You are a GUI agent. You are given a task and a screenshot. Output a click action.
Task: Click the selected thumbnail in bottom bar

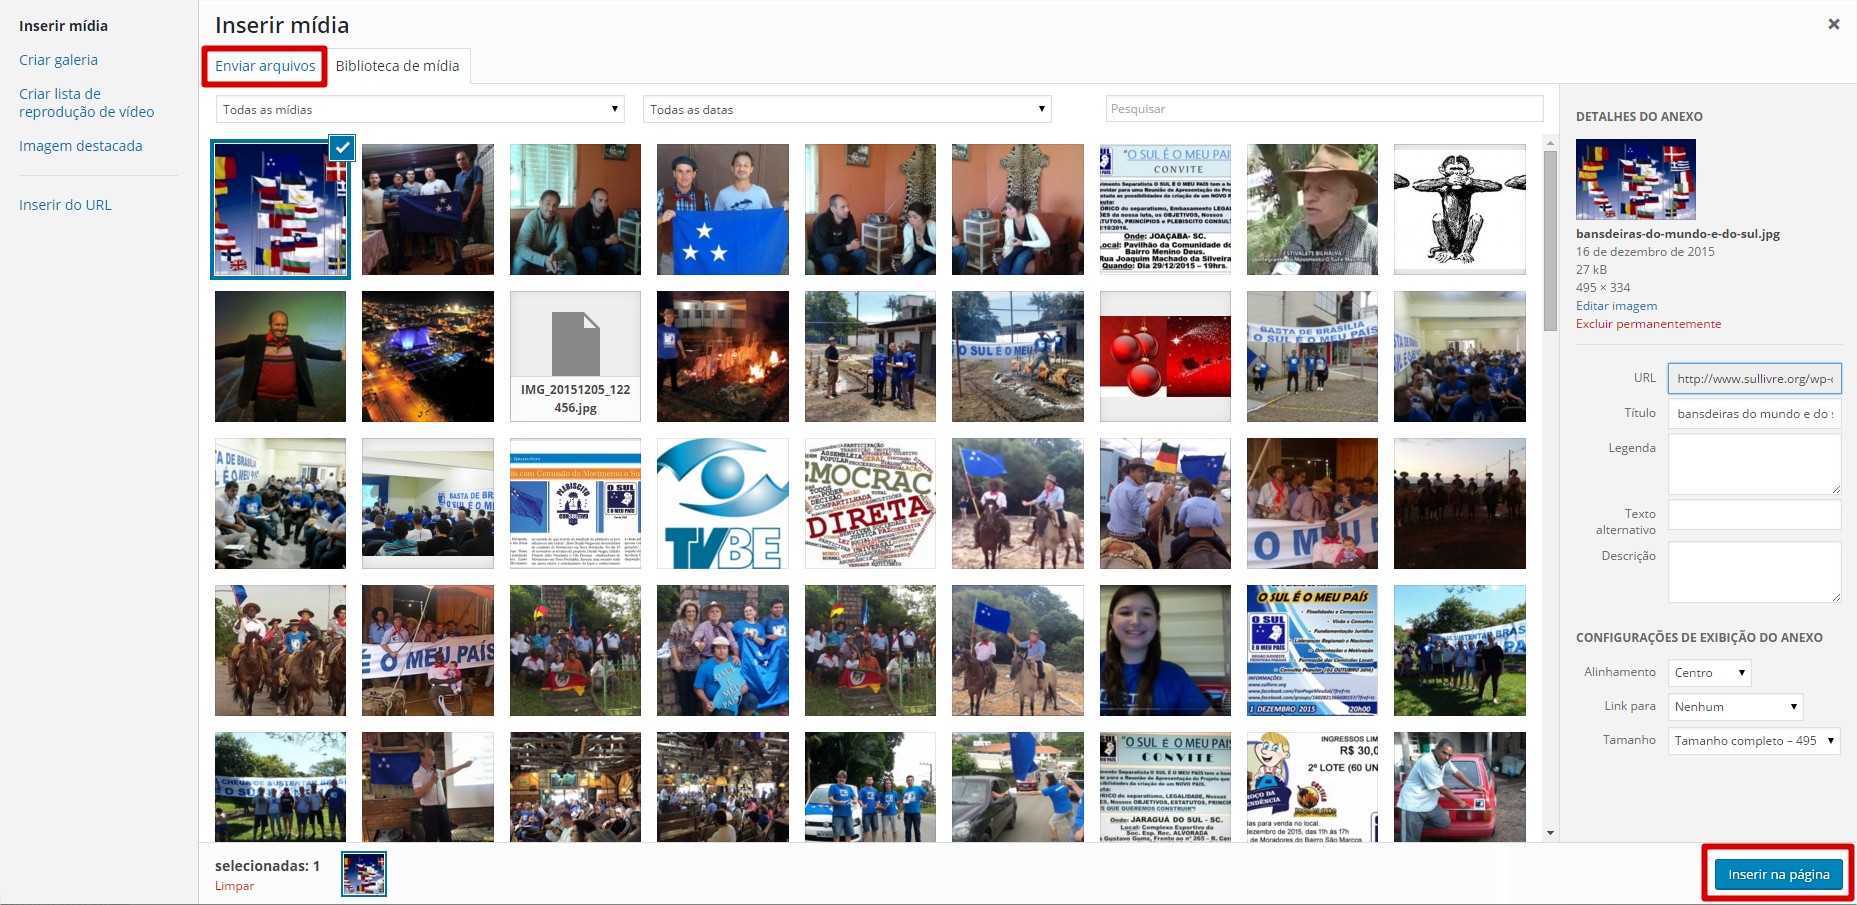(x=363, y=874)
